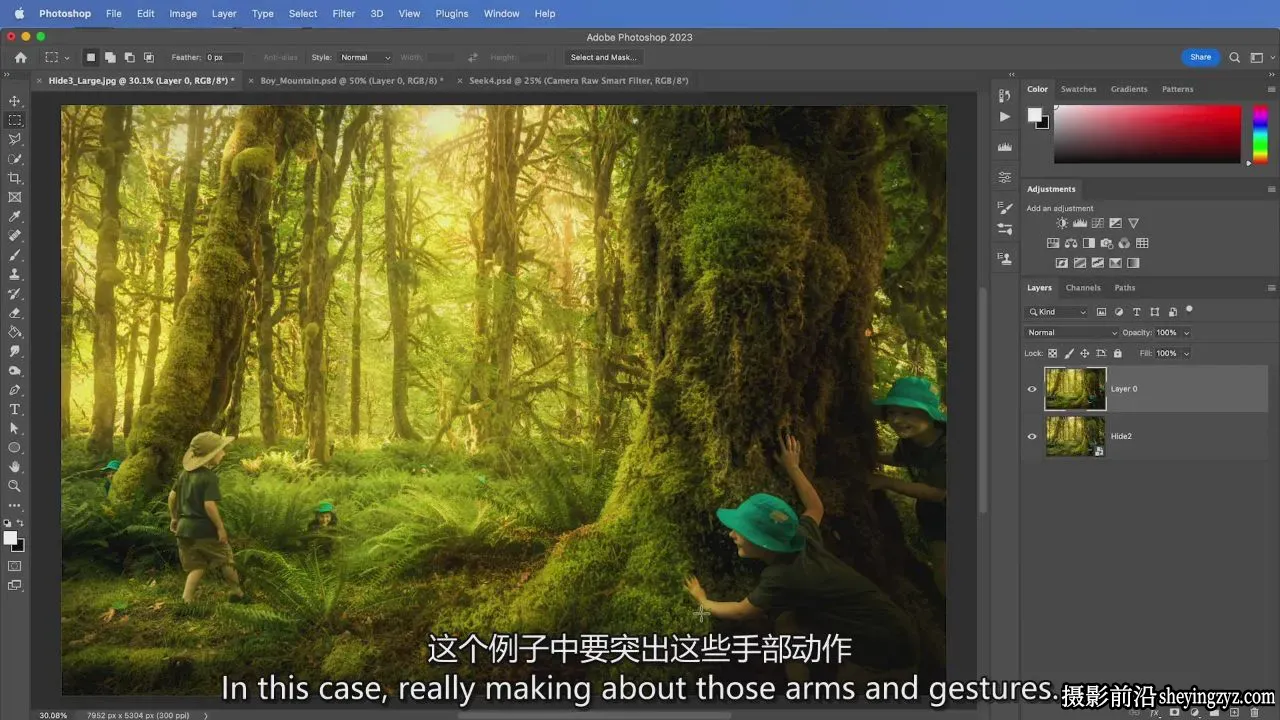Select the Pen tool
1280x720 pixels.
tap(15, 390)
